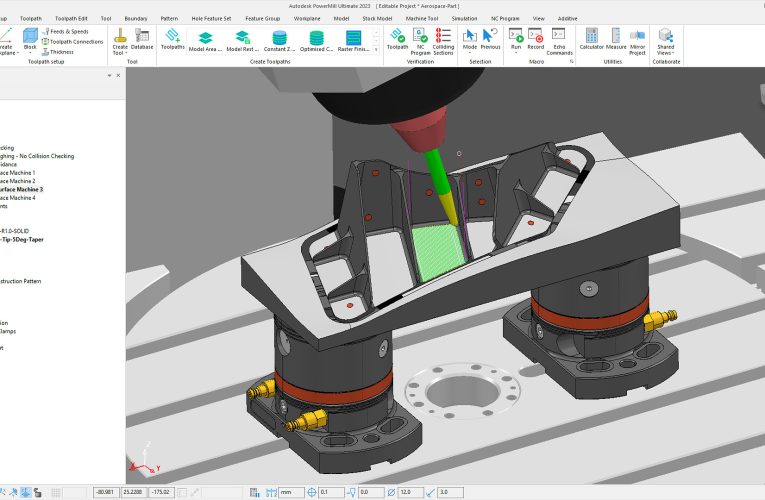Open the Macro group dialog launcher

click(571, 62)
